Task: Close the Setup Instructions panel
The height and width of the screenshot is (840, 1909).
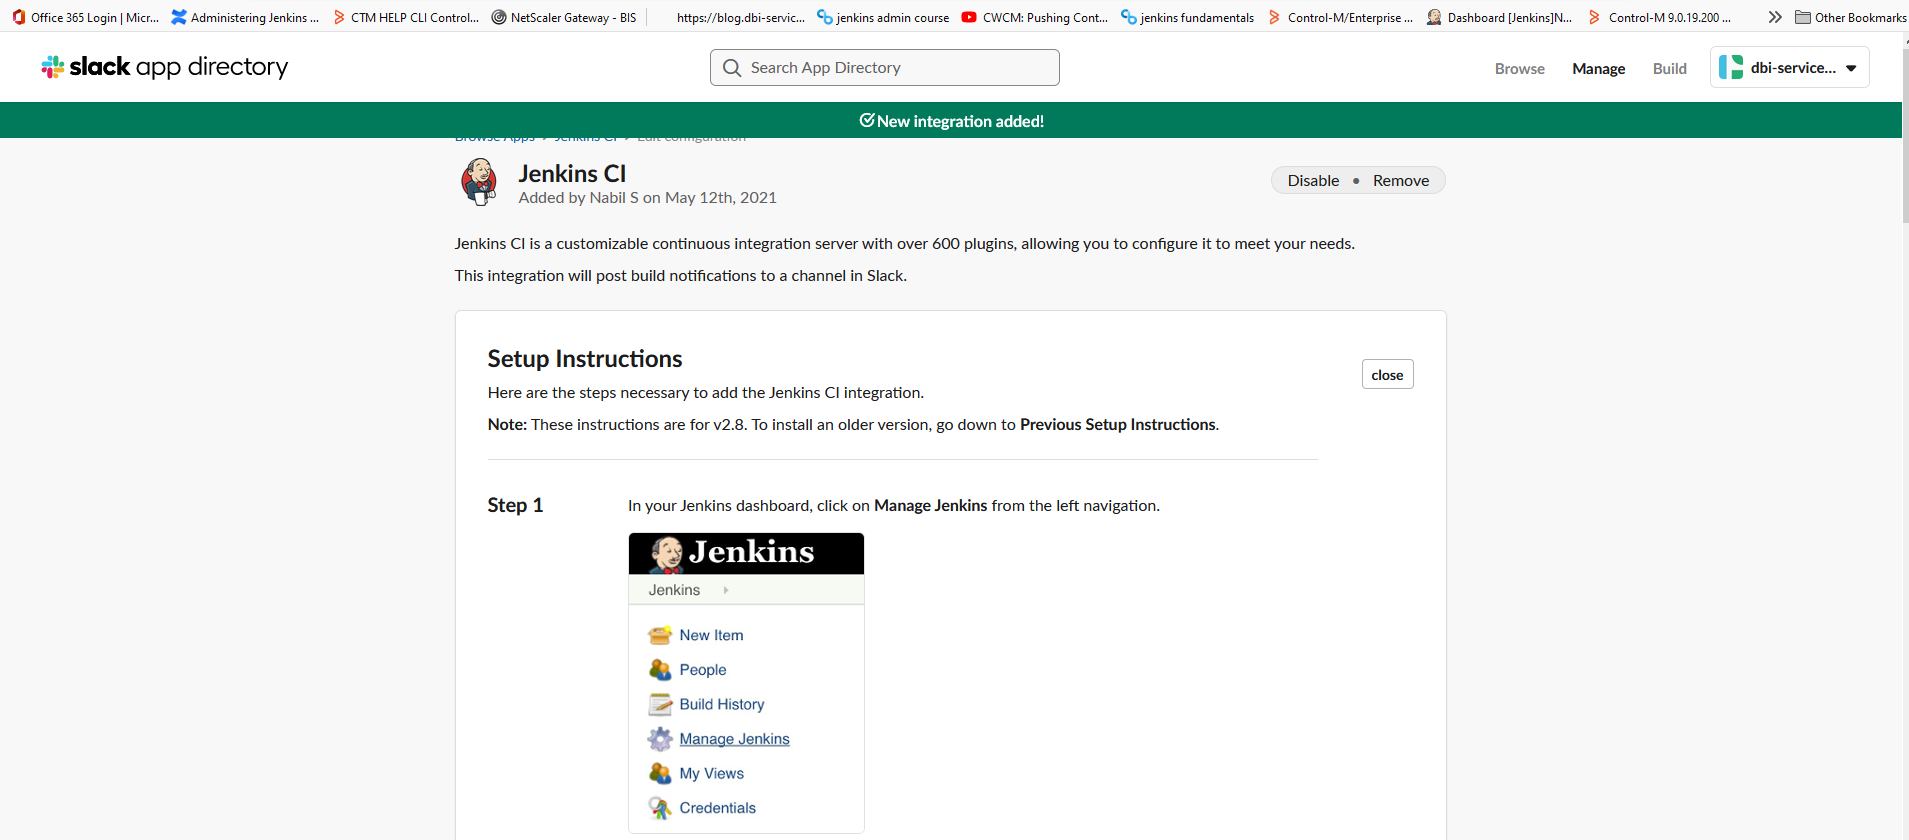Action: click(x=1387, y=374)
